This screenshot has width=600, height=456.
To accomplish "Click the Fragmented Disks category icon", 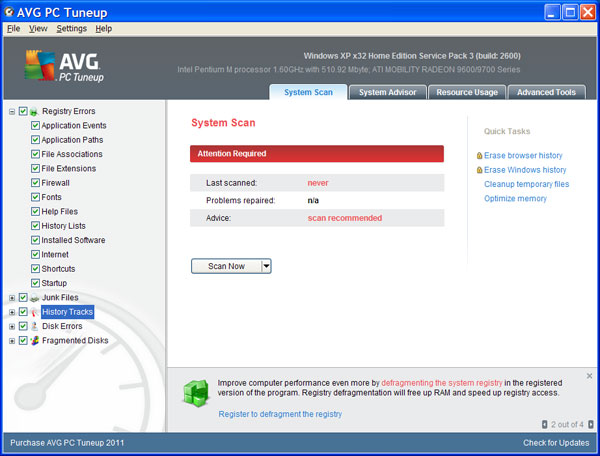I will tap(34, 340).
